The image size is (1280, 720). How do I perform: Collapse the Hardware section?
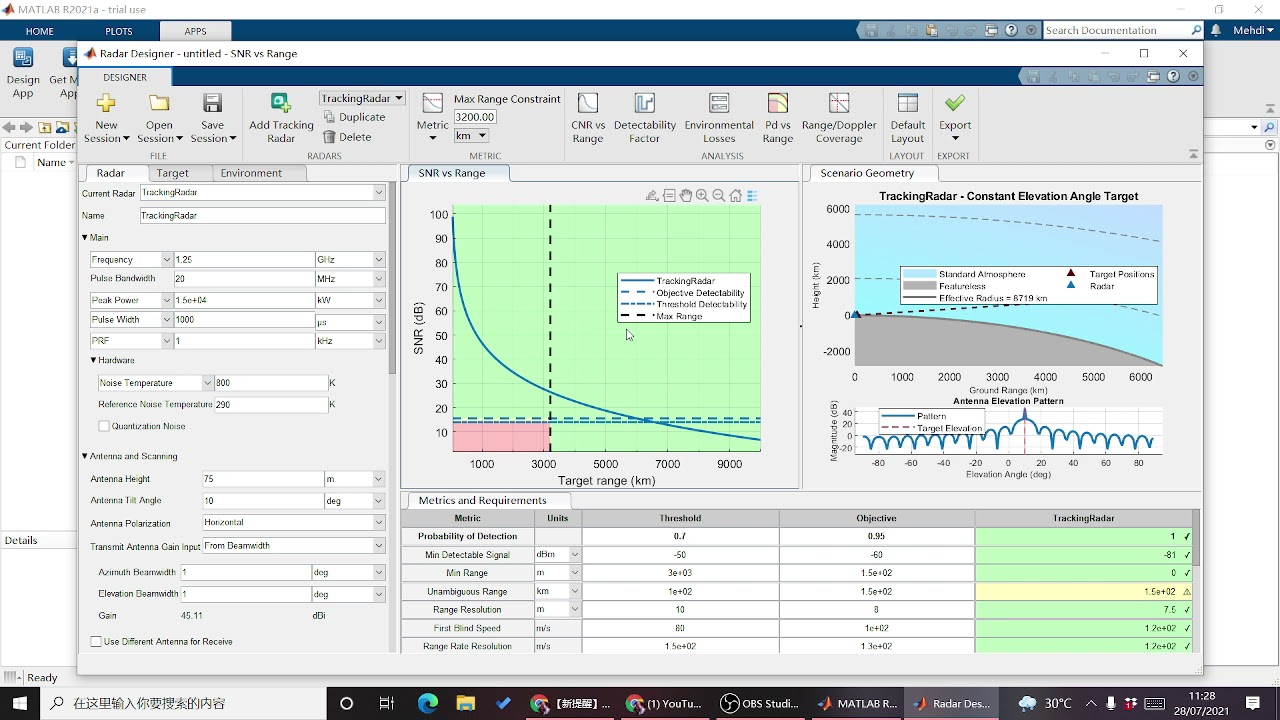tap(94, 360)
